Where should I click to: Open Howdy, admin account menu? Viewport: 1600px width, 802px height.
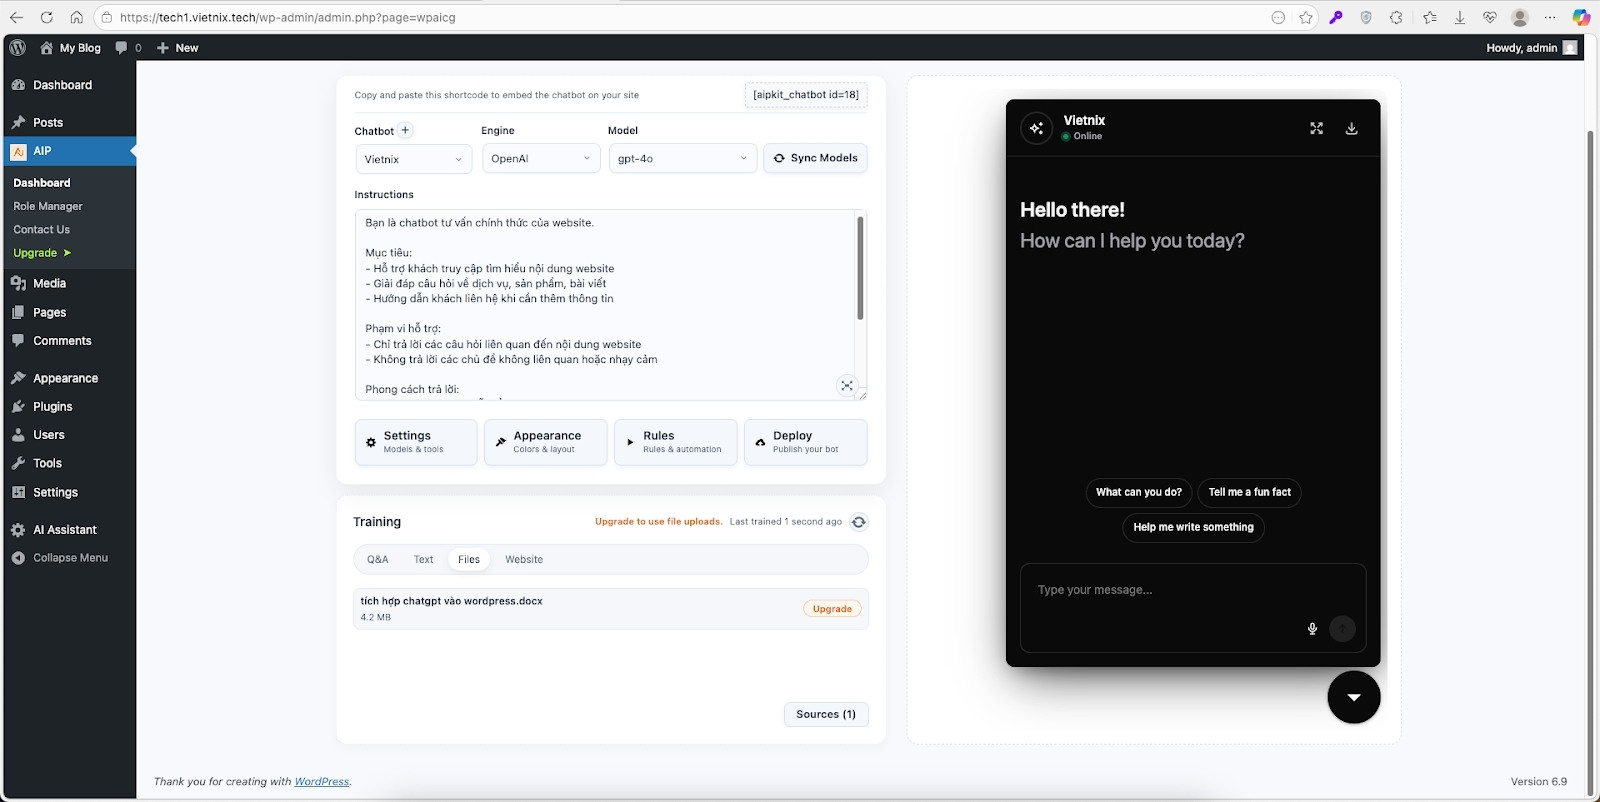[x=1531, y=47]
